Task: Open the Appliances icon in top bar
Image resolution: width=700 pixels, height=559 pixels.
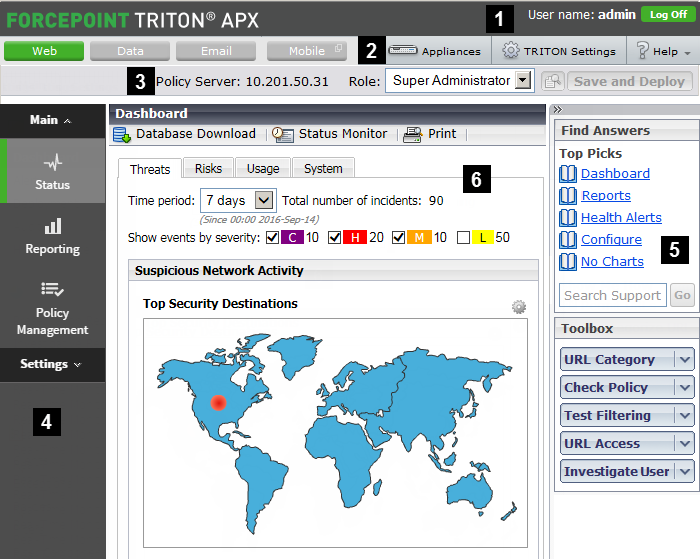Action: pyautogui.click(x=403, y=50)
